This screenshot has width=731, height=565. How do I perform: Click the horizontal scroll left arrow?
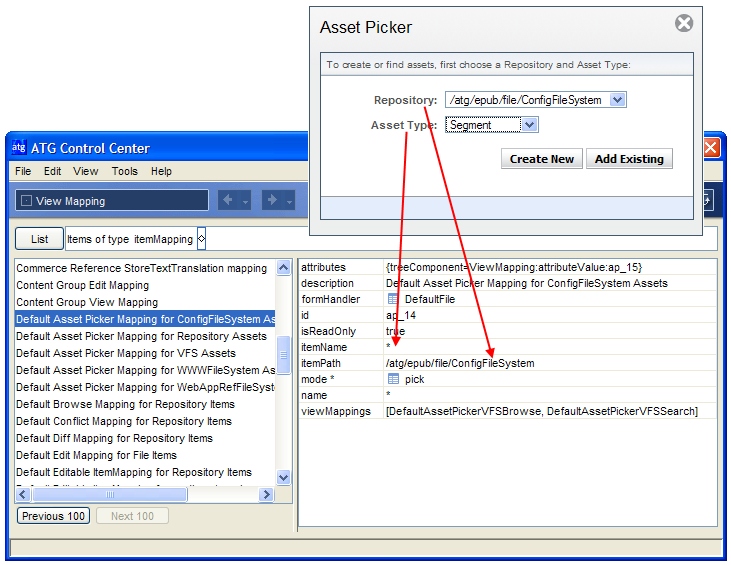tap(23, 495)
